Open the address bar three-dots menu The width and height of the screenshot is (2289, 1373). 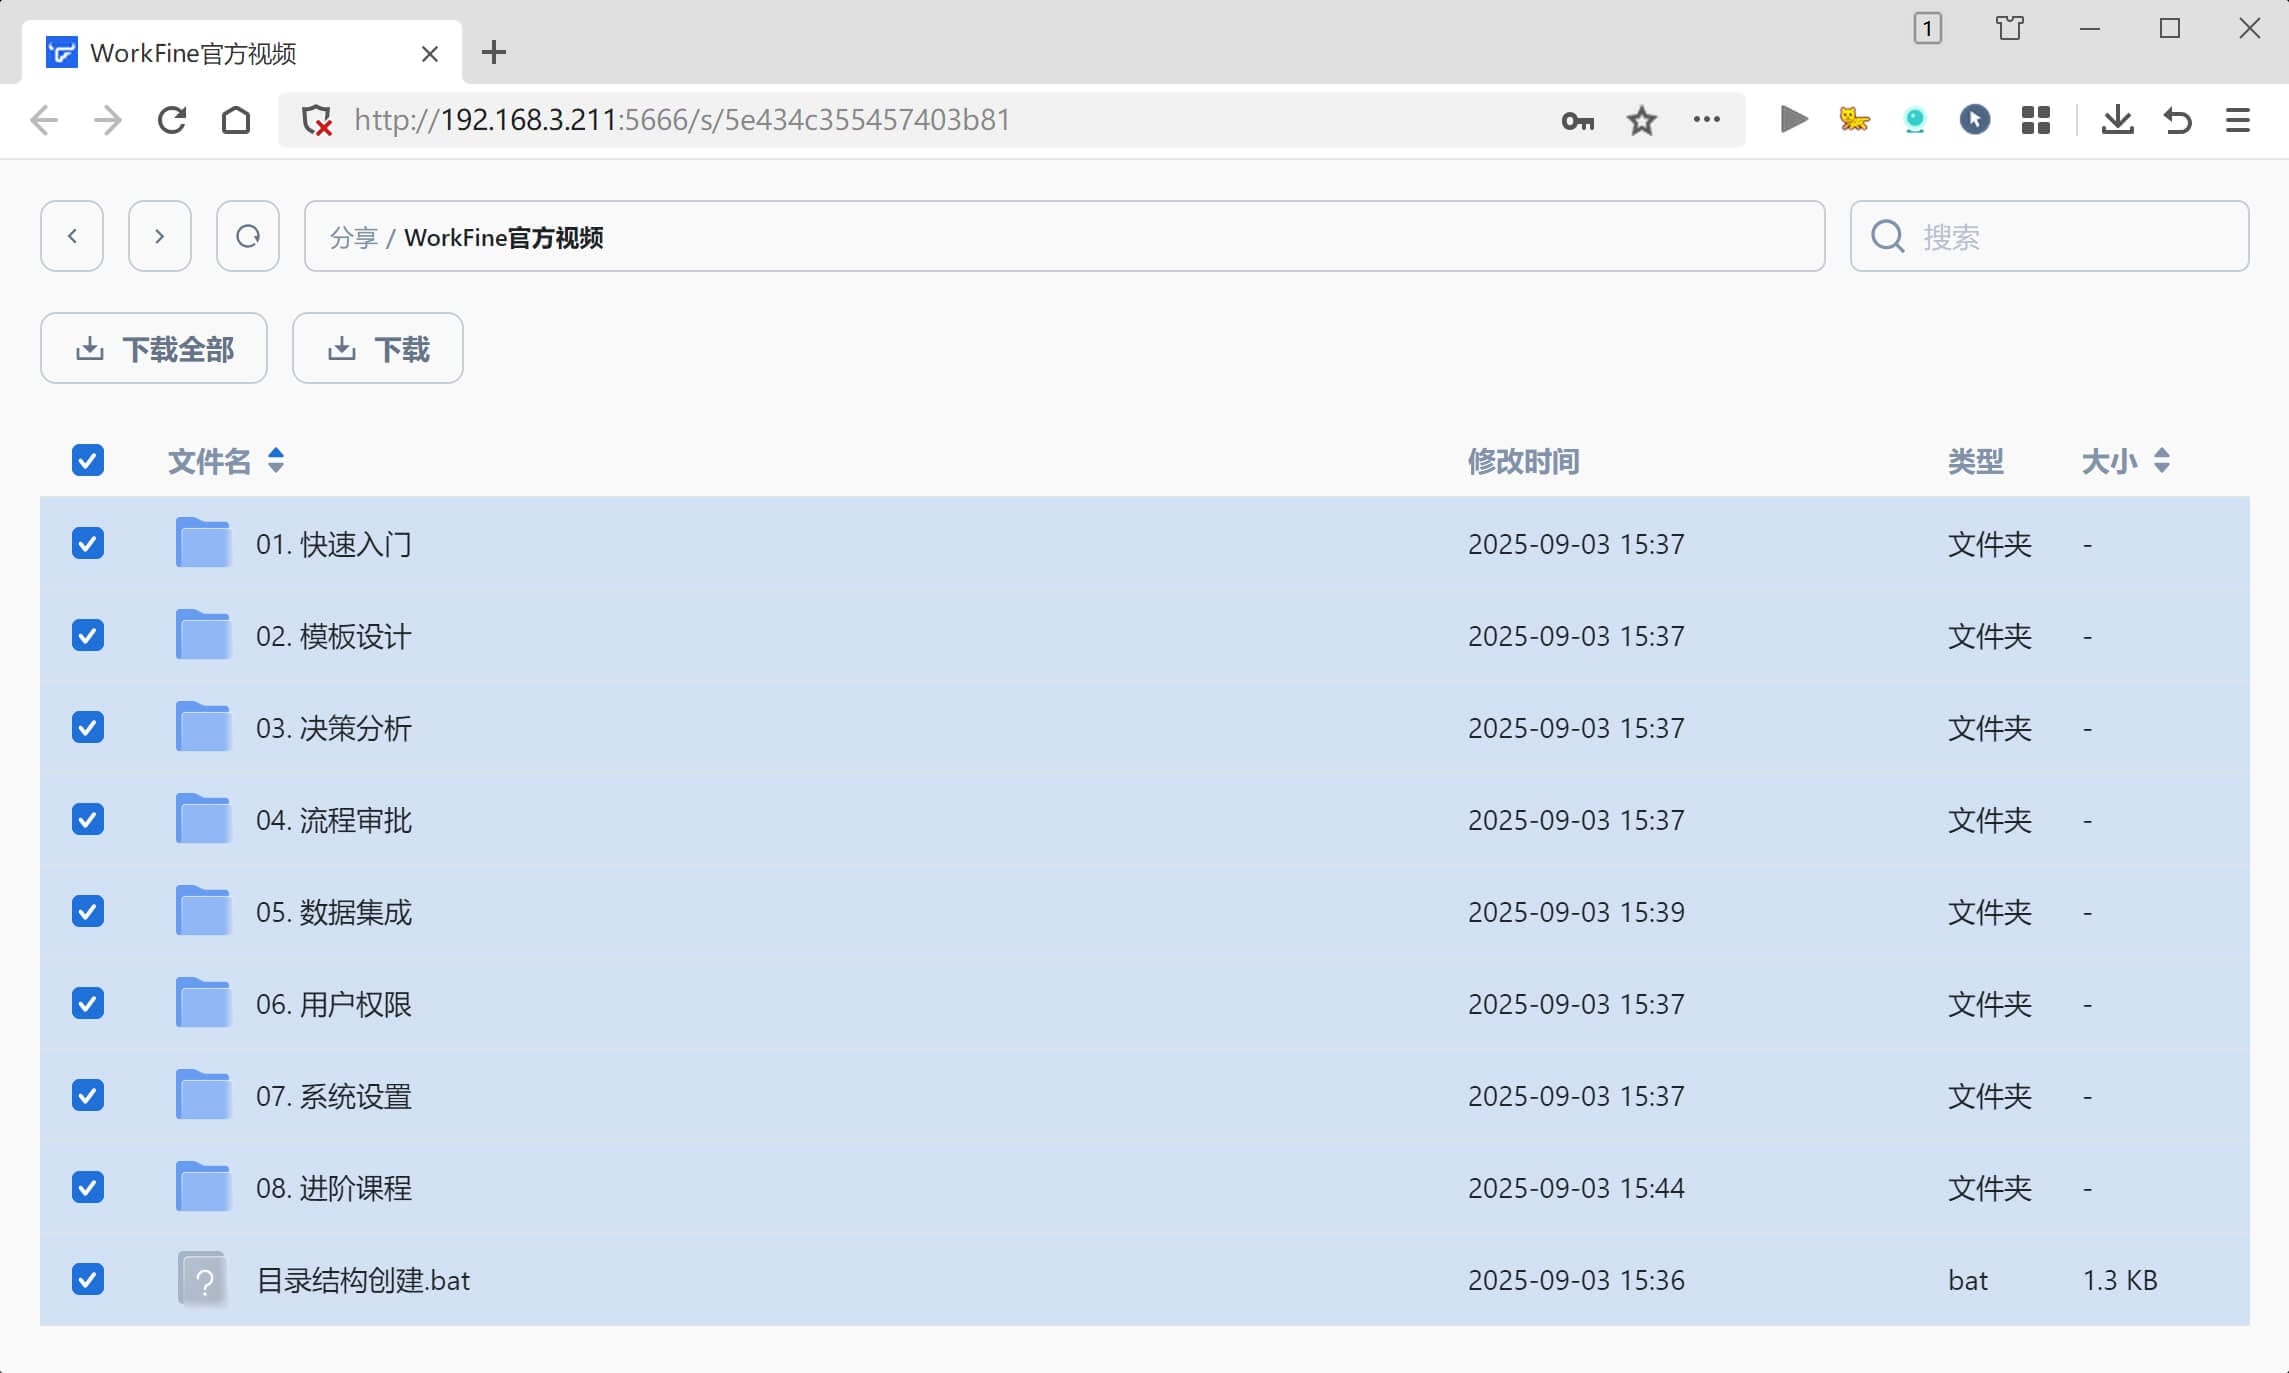(1707, 120)
